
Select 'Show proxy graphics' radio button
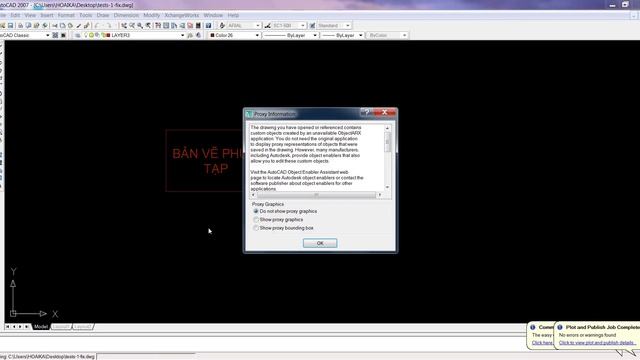pos(256,220)
